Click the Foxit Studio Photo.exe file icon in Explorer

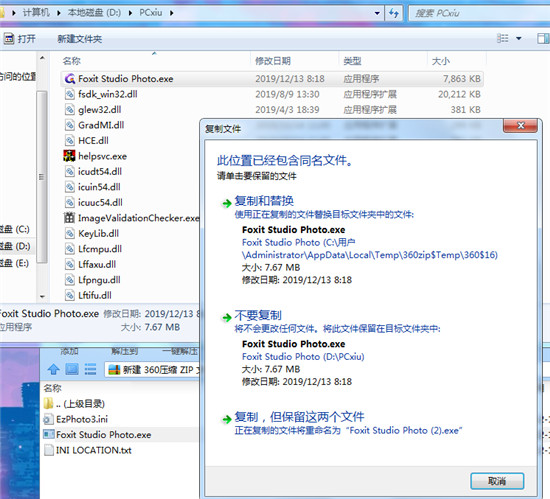[69, 79]
